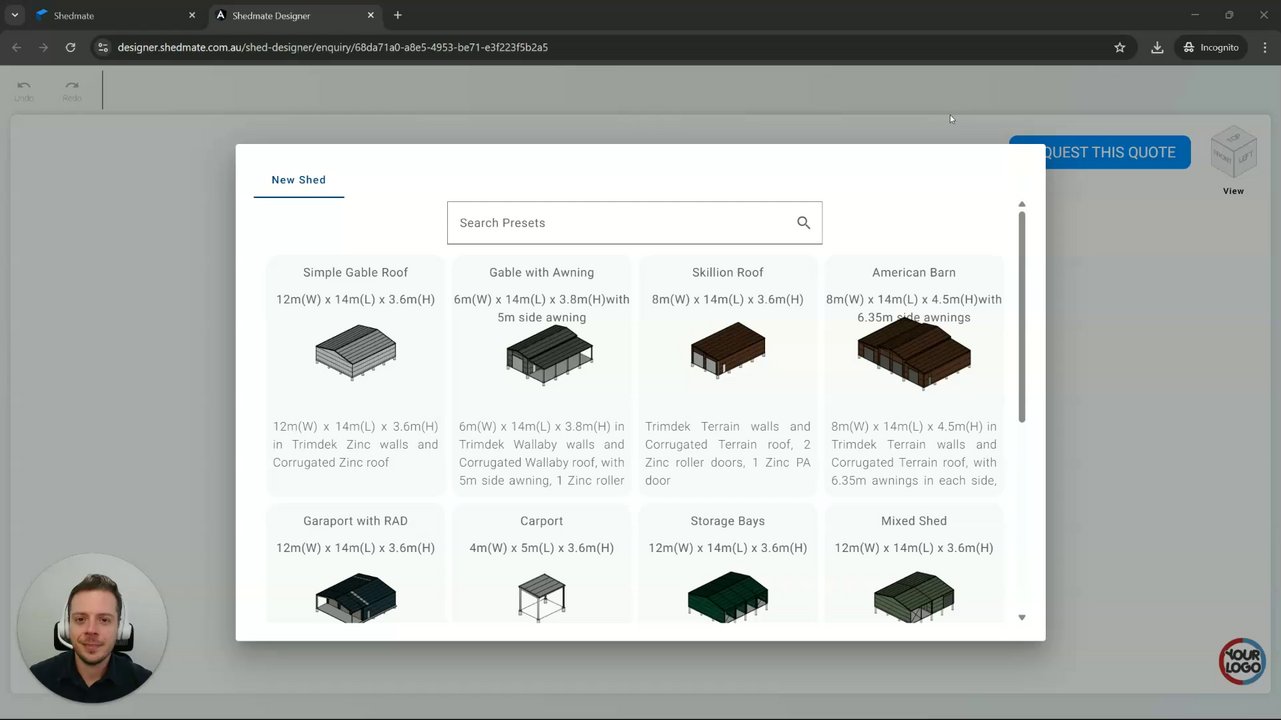The height and width of the screenshot is (720, 1281).
Task: Go back using browser back arrow
Action: tap(16, 47)
